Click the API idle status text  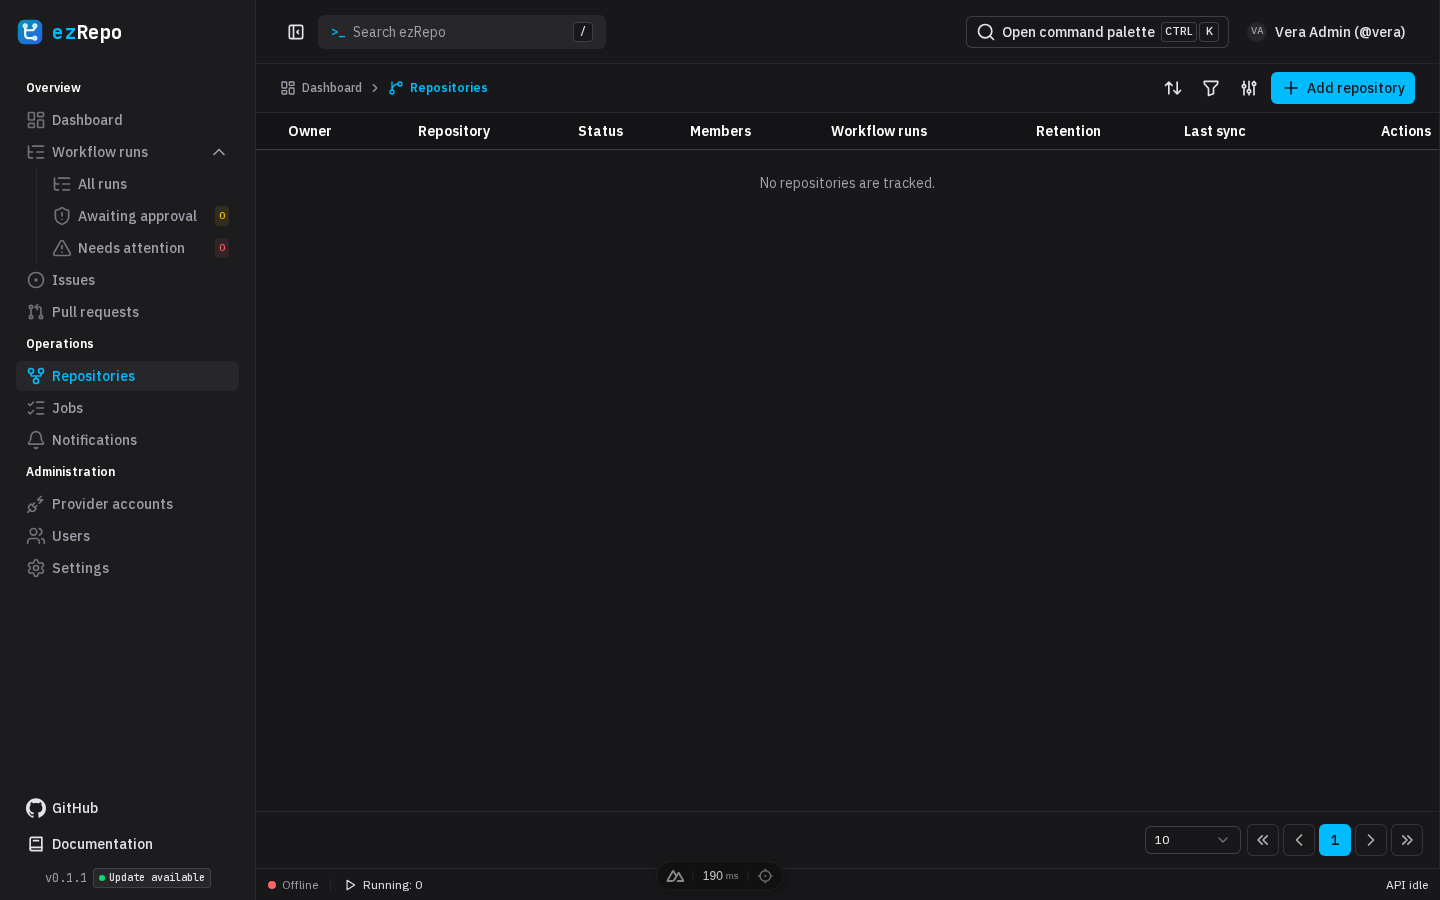coord(1407,885)
